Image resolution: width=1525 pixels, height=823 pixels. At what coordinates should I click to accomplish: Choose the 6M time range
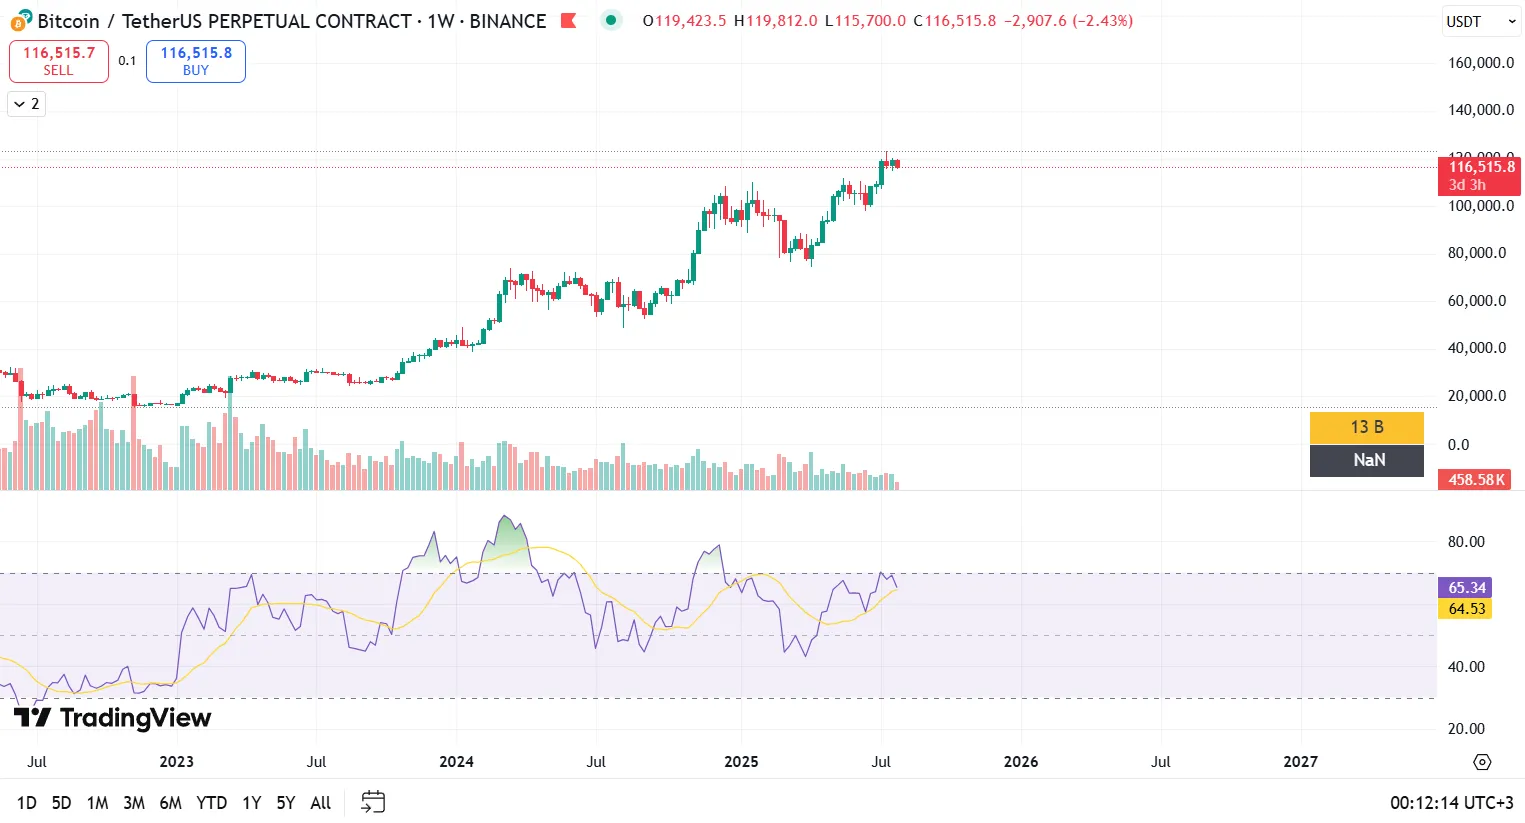pos(170,803)
